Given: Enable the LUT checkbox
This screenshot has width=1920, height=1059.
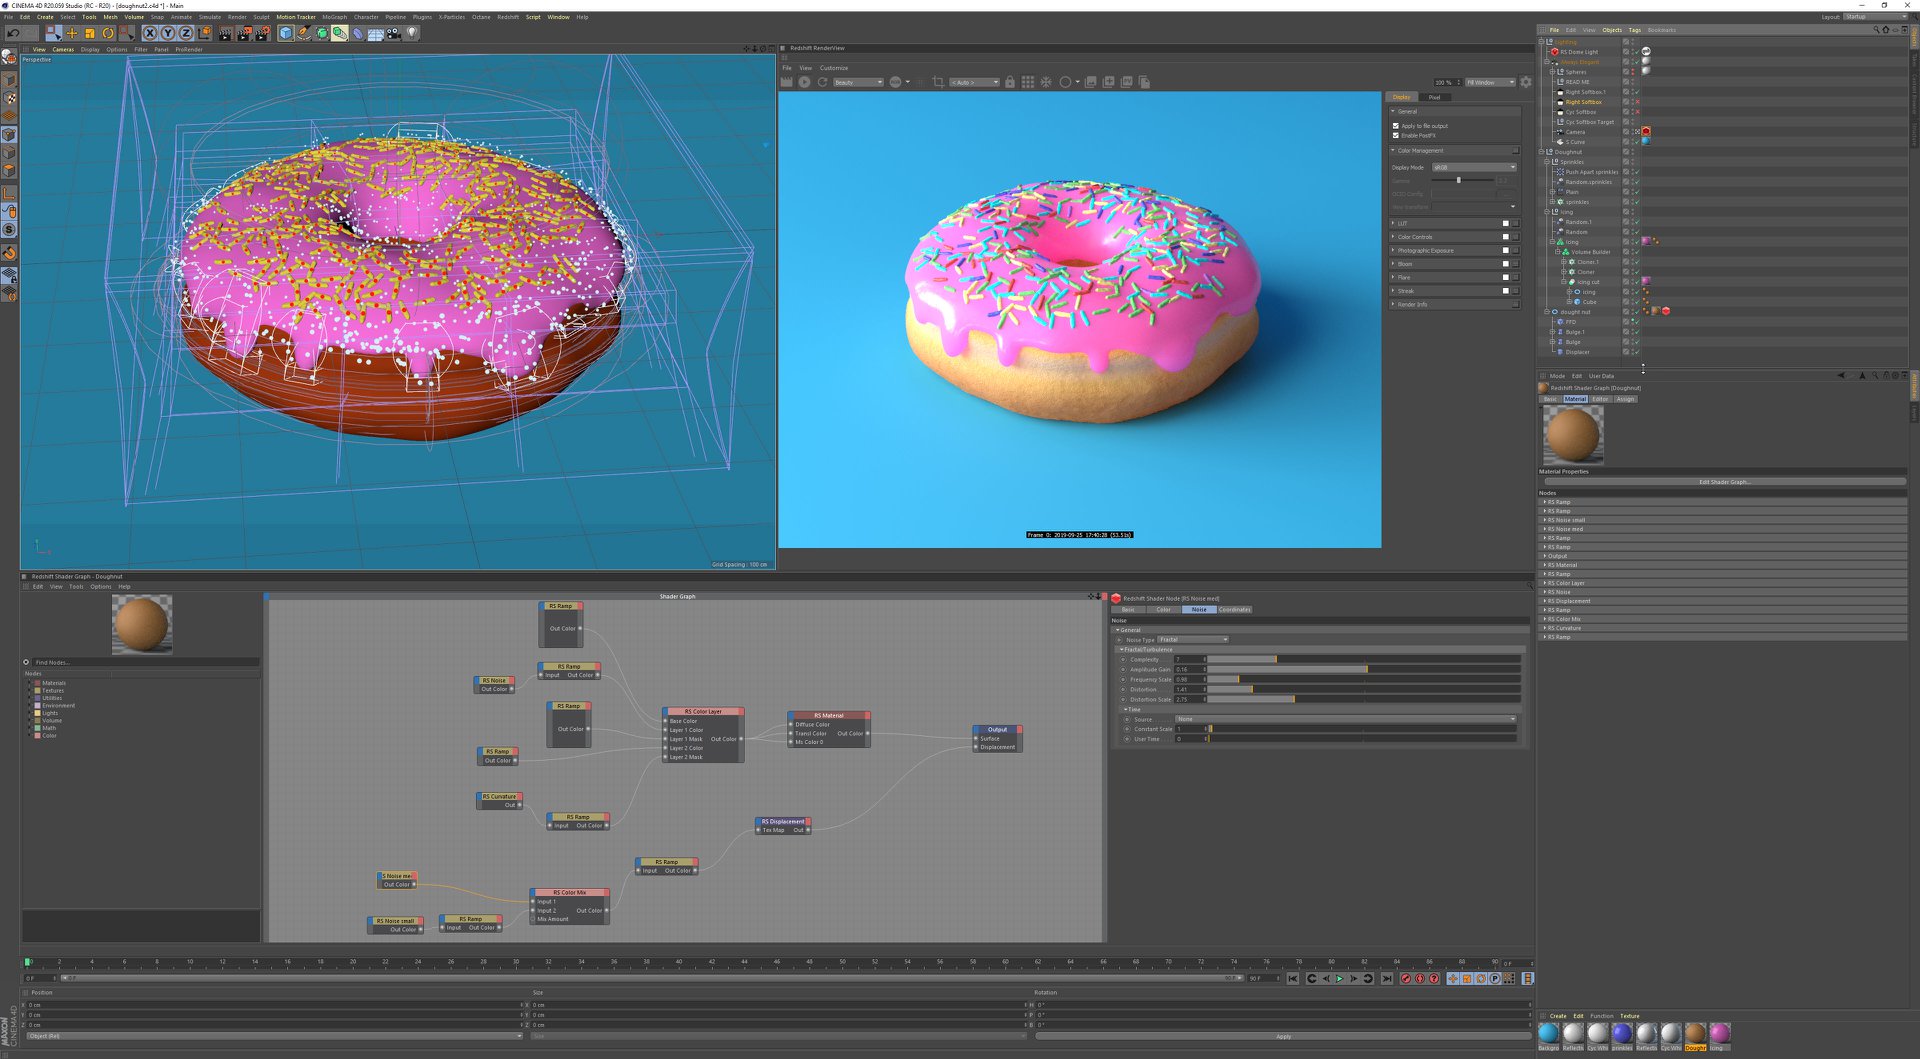Looking at the screenshot, I should (1506, 223).
